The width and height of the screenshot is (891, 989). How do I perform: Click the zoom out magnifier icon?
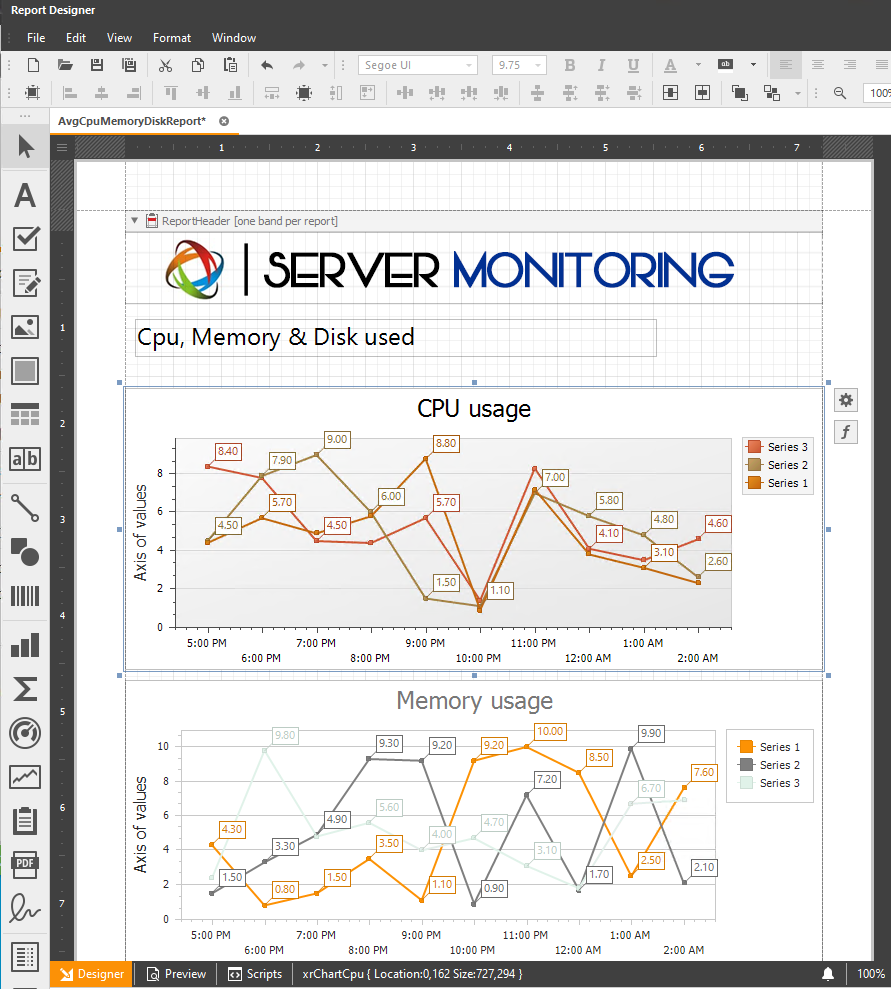(839, 93)
